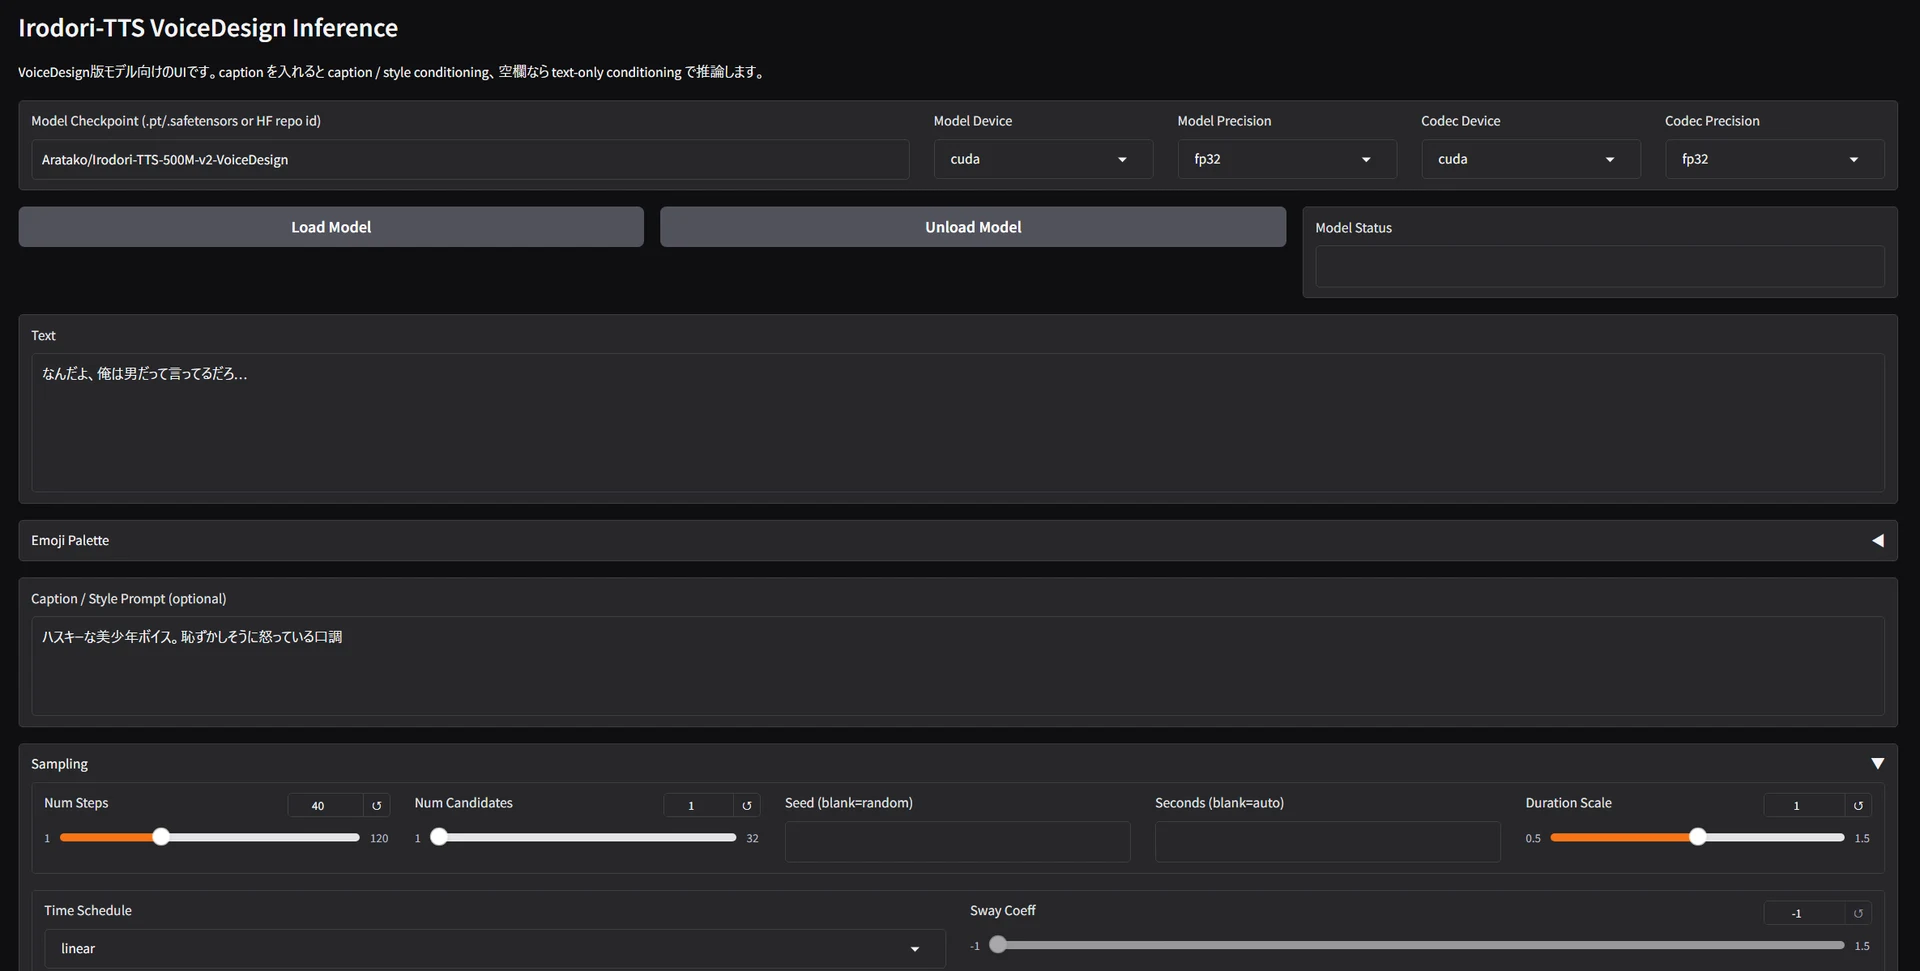Open the Time Schedule dropdown

[494, 949]
